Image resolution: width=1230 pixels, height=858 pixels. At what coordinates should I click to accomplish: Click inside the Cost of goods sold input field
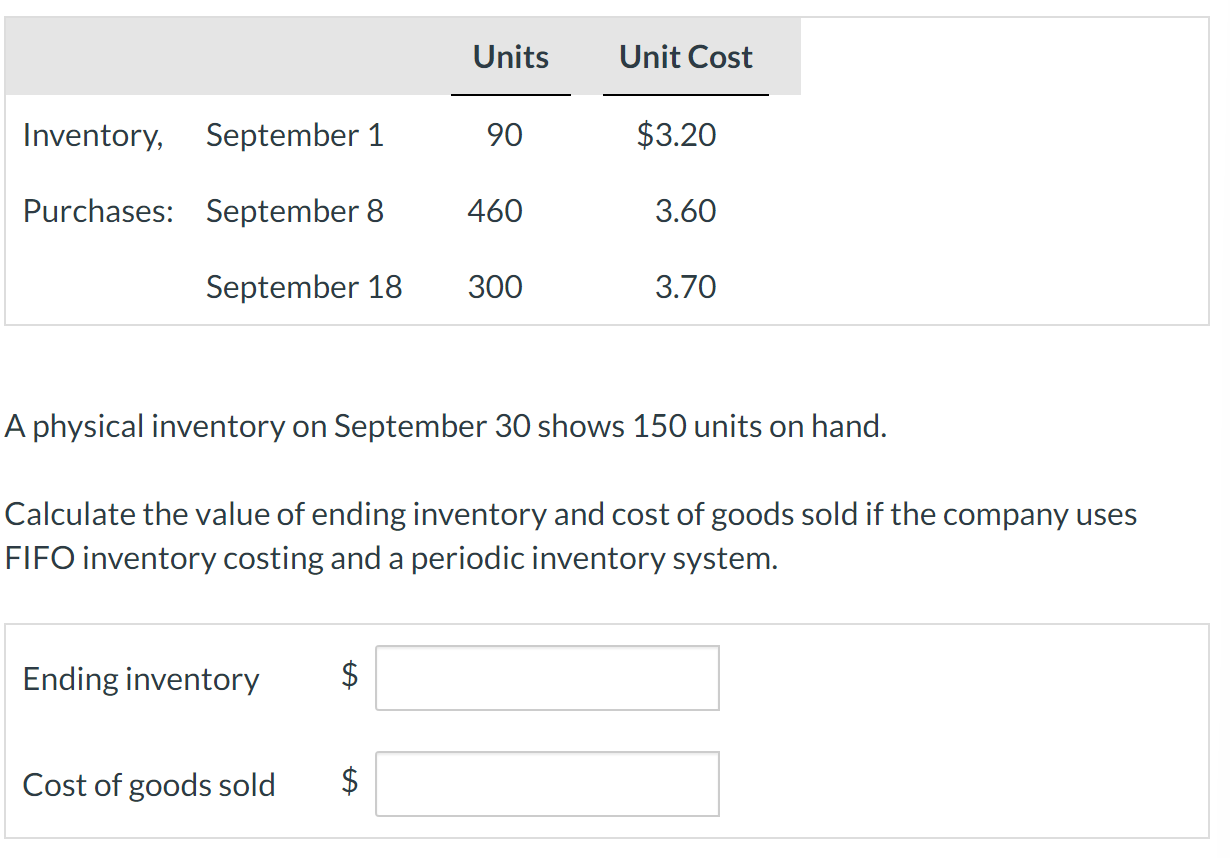click(546, 784)
